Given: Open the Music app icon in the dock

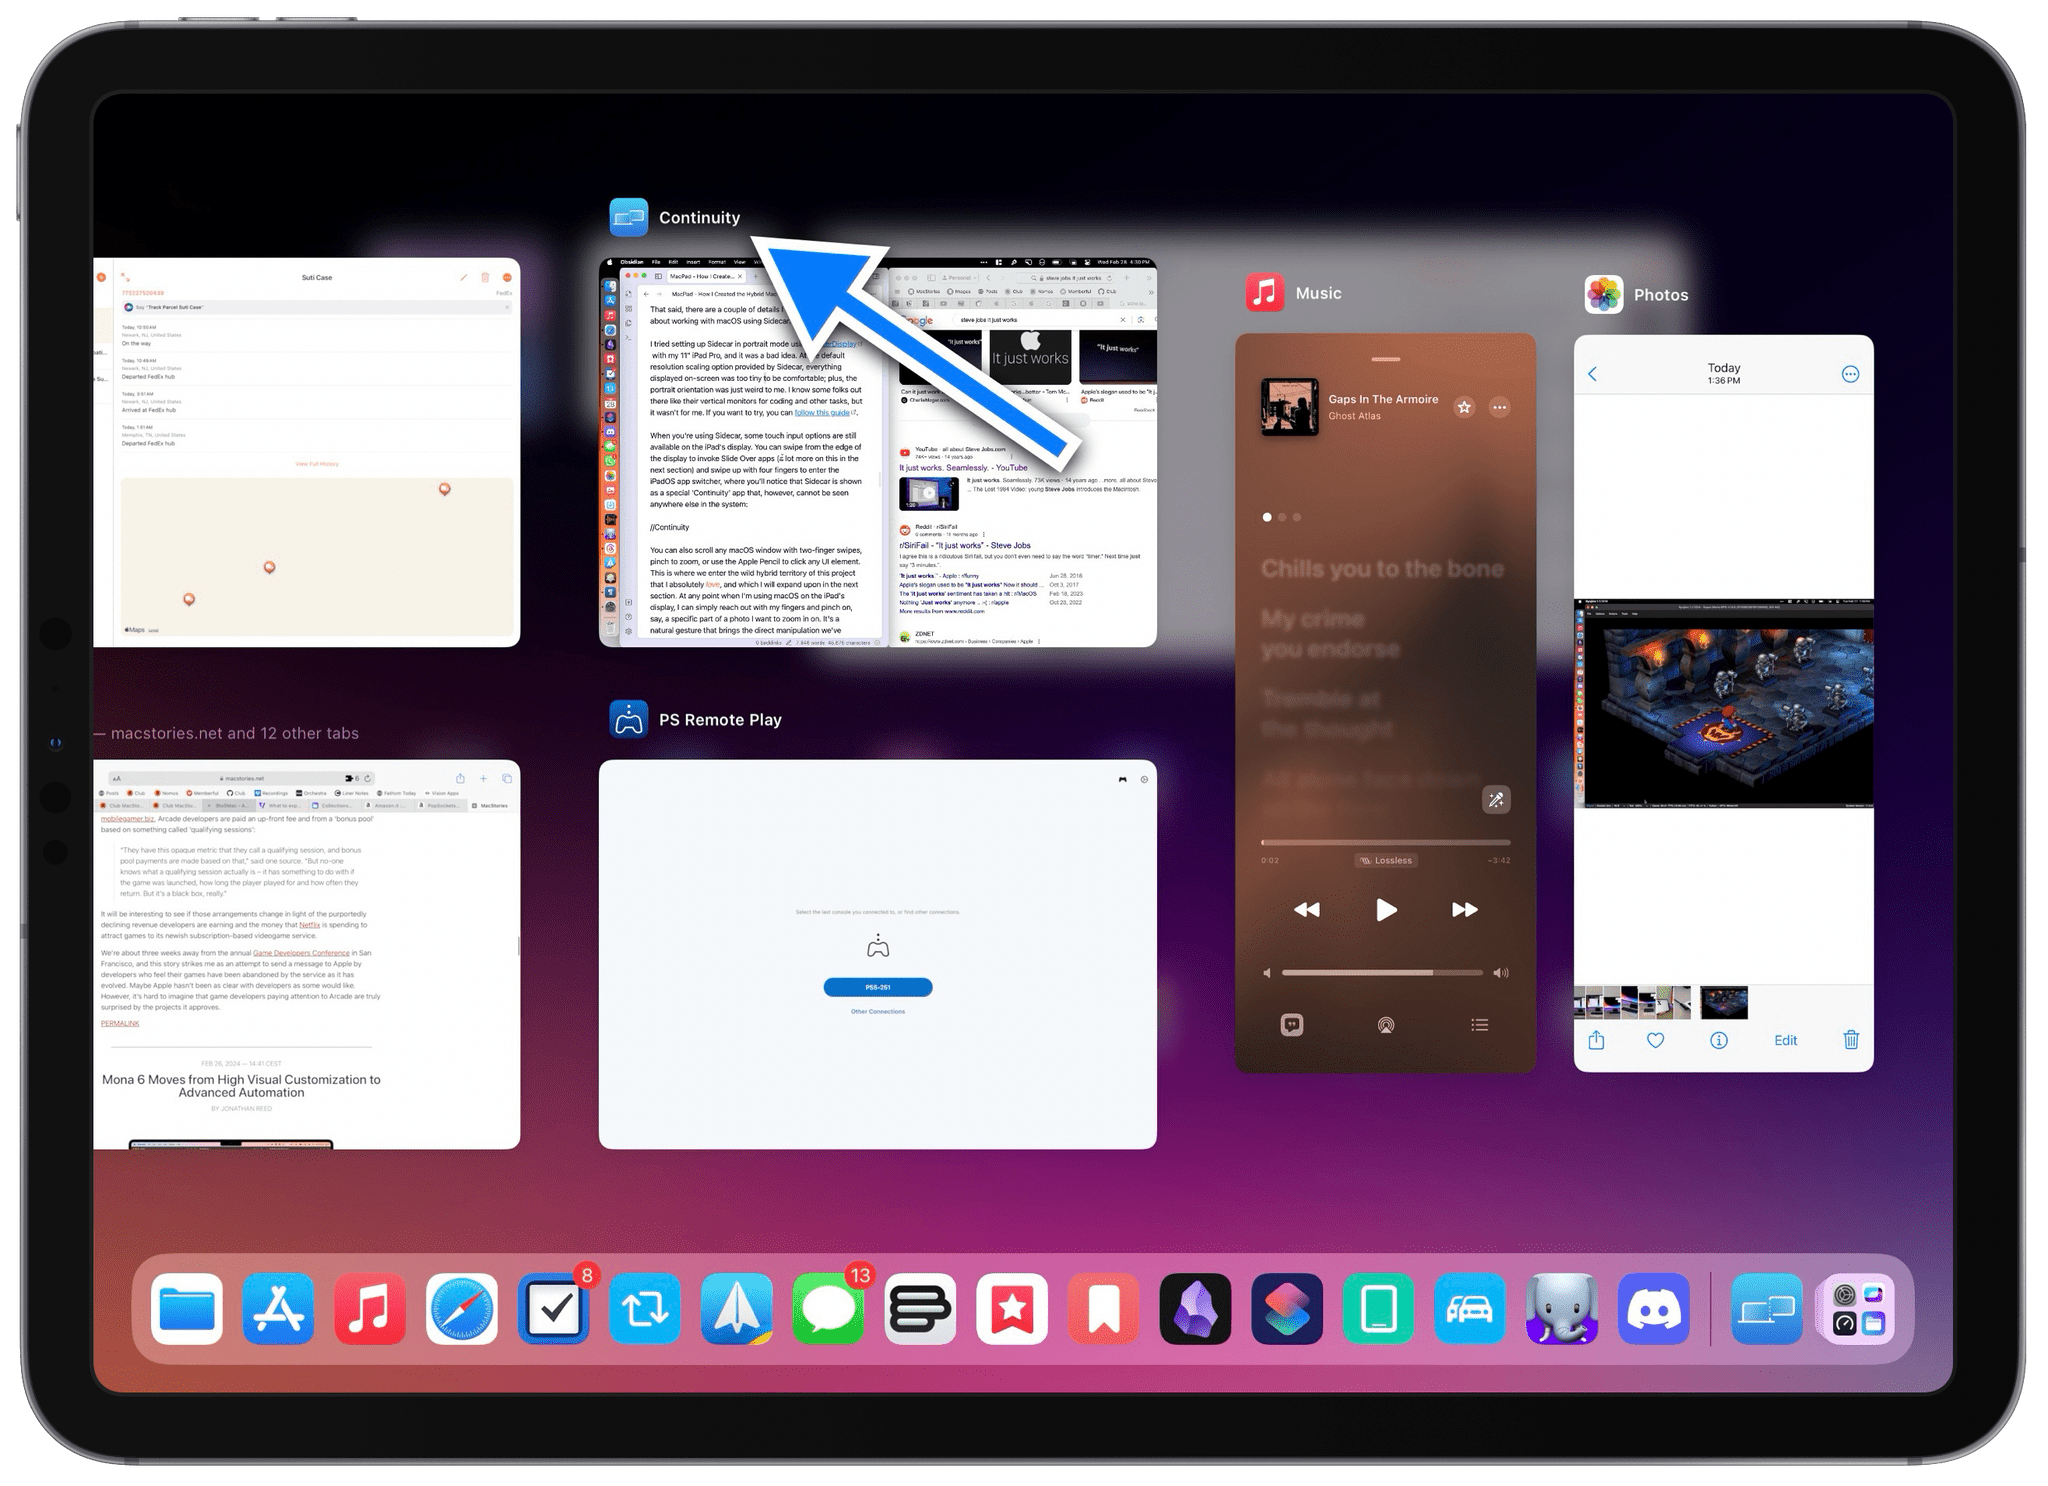Looking at the screenshot, I should [x=370, y=1308].
